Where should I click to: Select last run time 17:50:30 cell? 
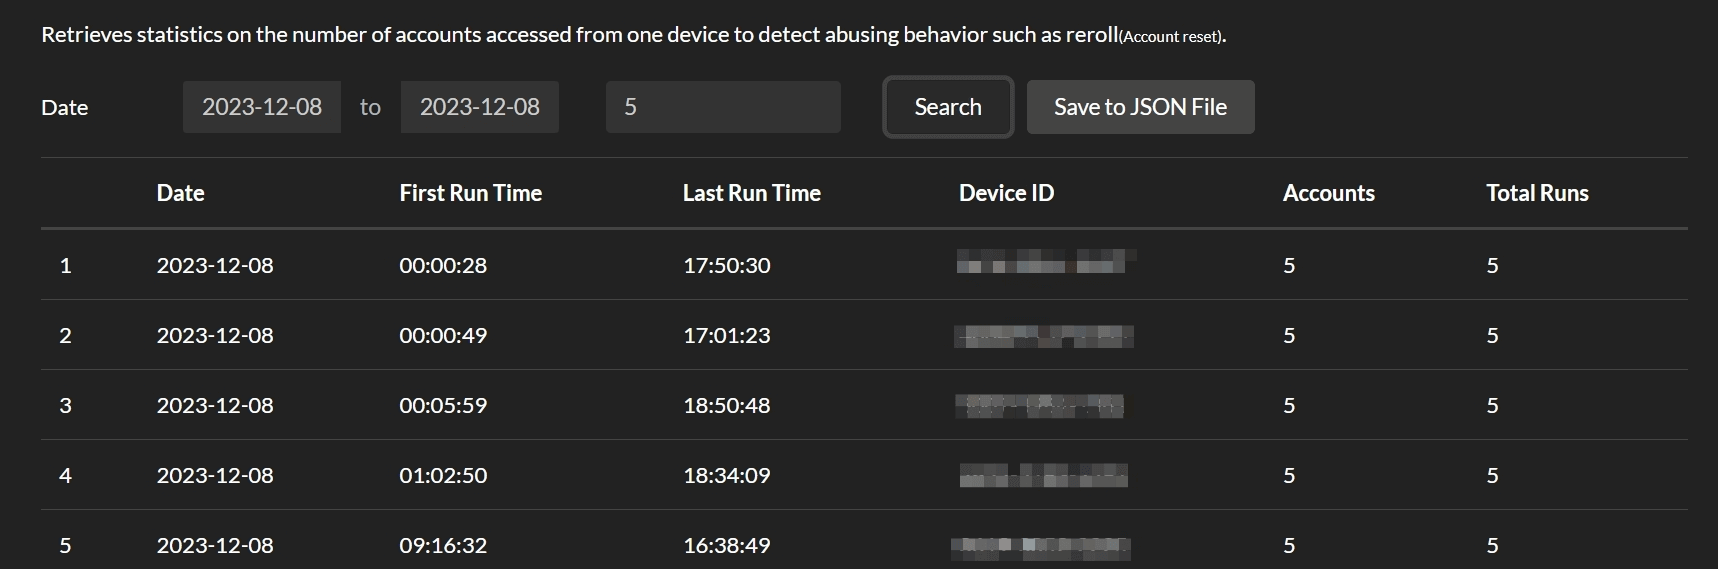(727, 265)
